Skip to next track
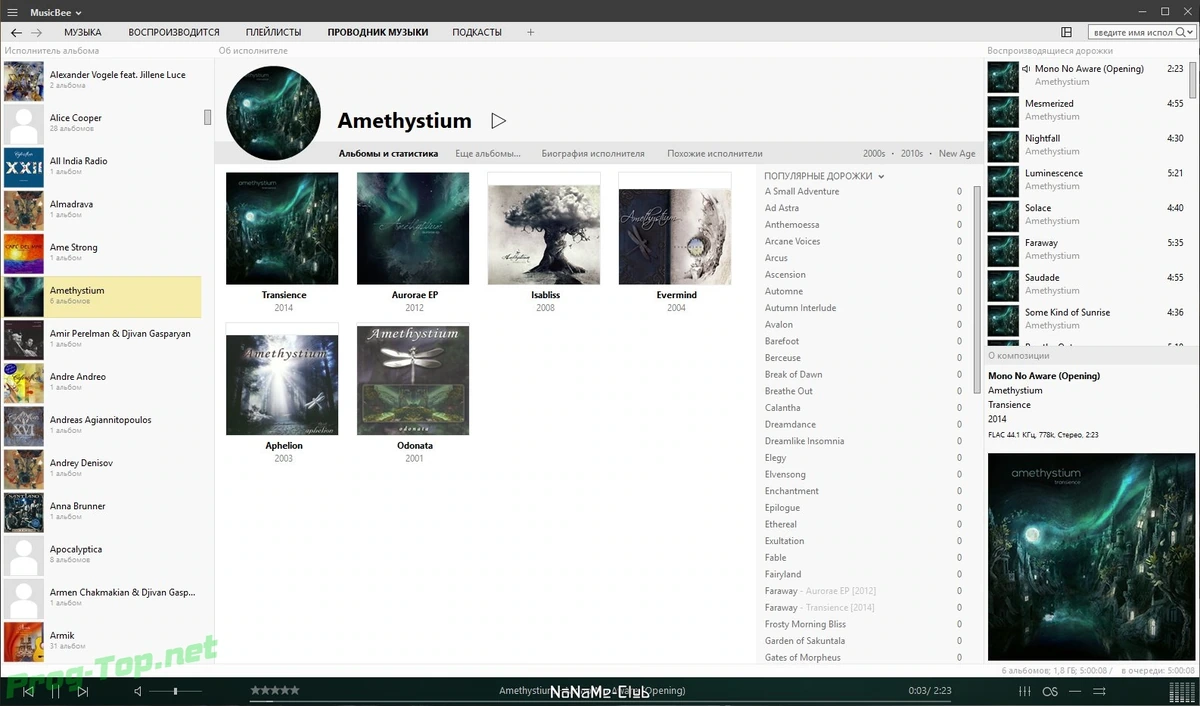 (x=83, y=691)
